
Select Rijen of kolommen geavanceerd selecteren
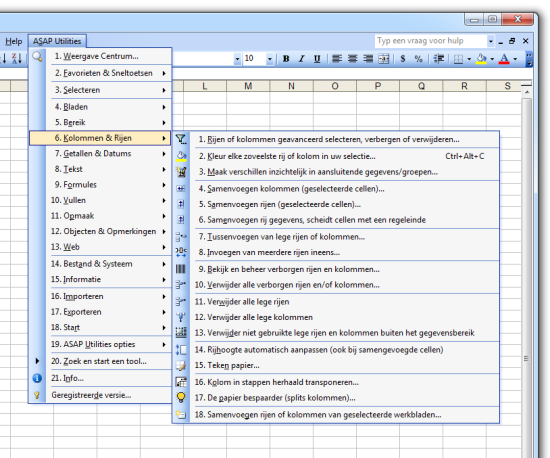336,140
